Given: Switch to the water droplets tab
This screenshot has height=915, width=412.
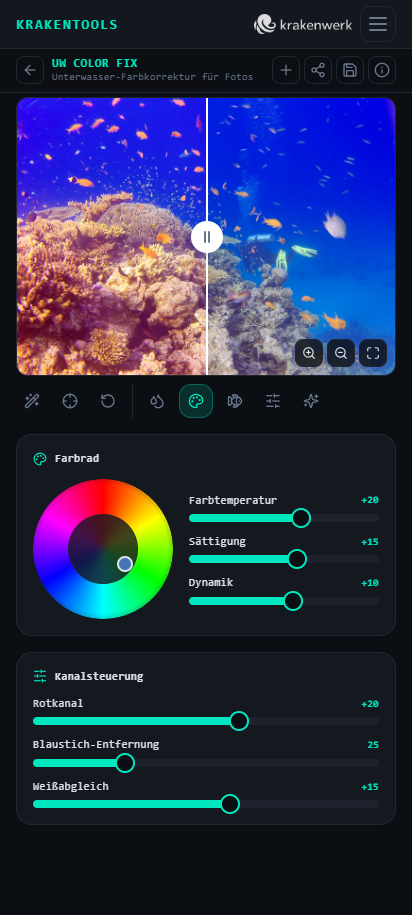Looking at the screenshot, I should 157,401.
